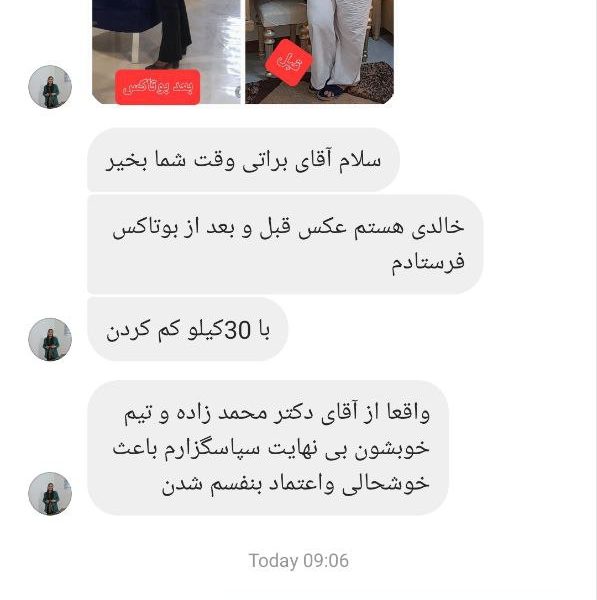Tap the red 'بعد بوتاکس' label
This screenshot has height=600, width=597.
[x=158, y=87]
